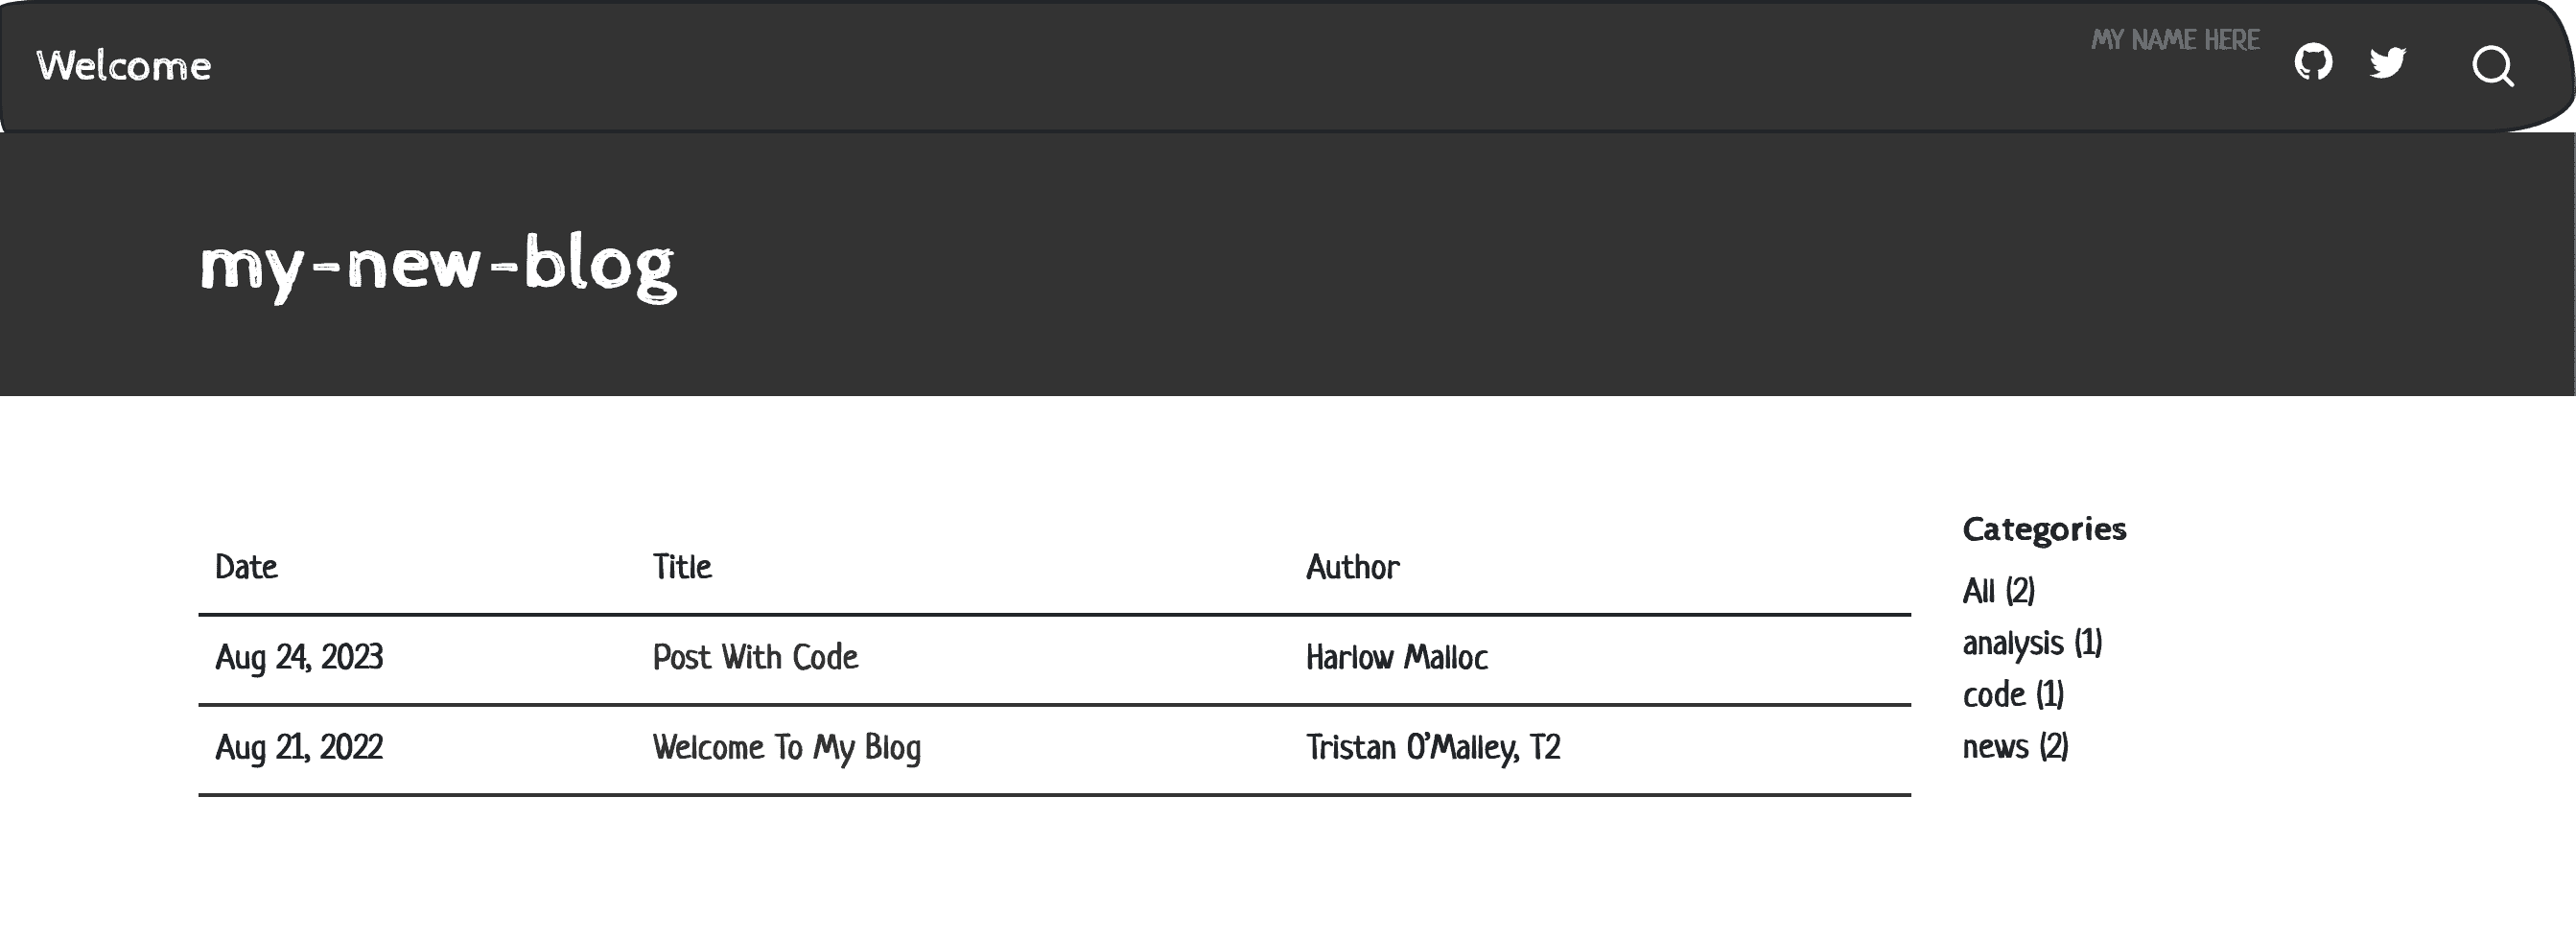The width and height of the screenshot is (2576, 938).
Task: Sort the listing by Author column
Action: click(1352, 567)
